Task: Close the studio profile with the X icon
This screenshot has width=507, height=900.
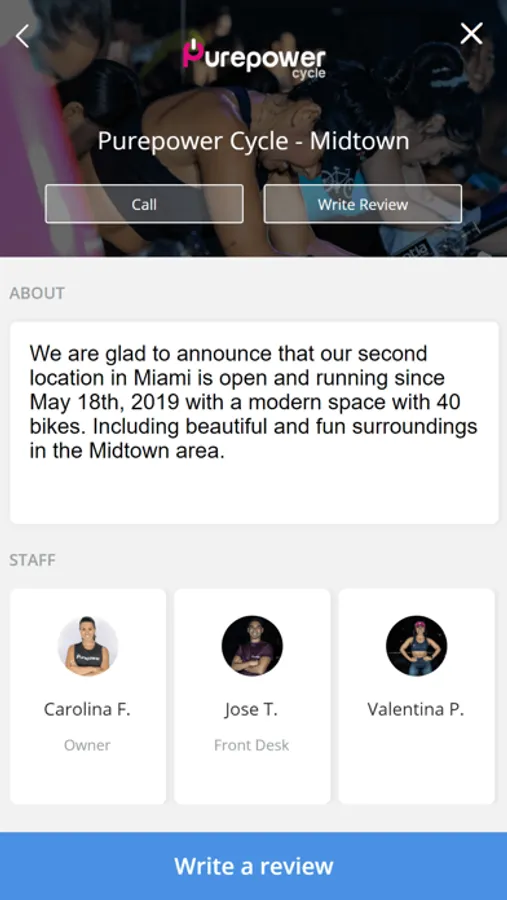Action: click(471, 34)
